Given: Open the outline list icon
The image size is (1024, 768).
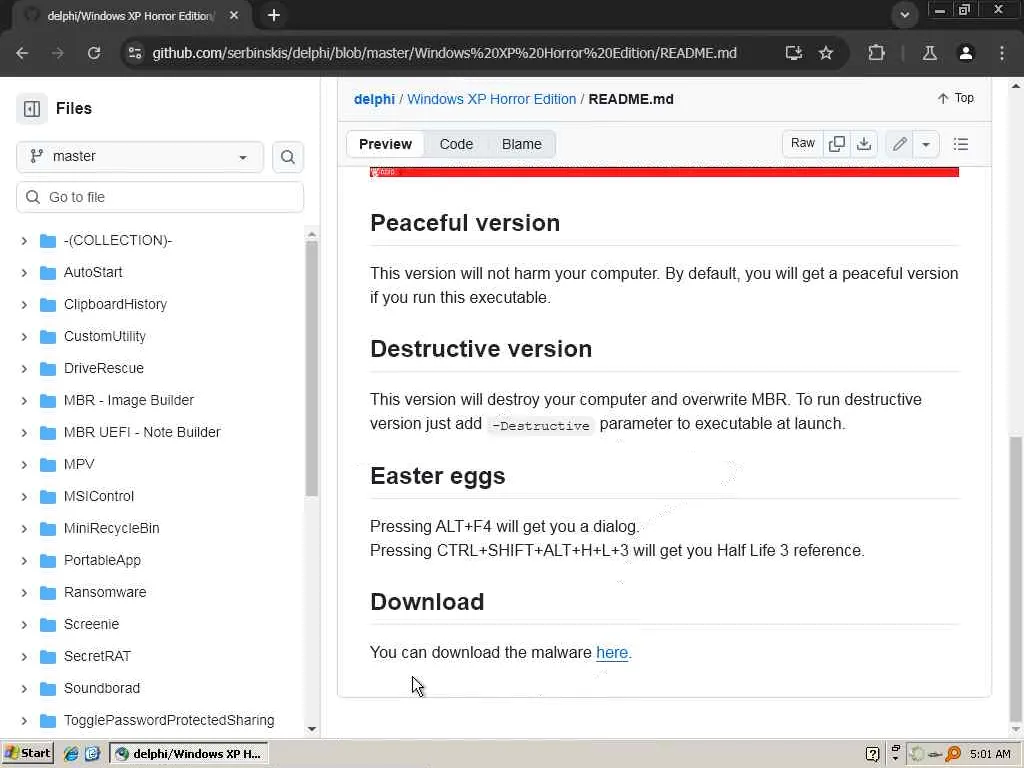Looking at the screenshot, I should [961, 144].
